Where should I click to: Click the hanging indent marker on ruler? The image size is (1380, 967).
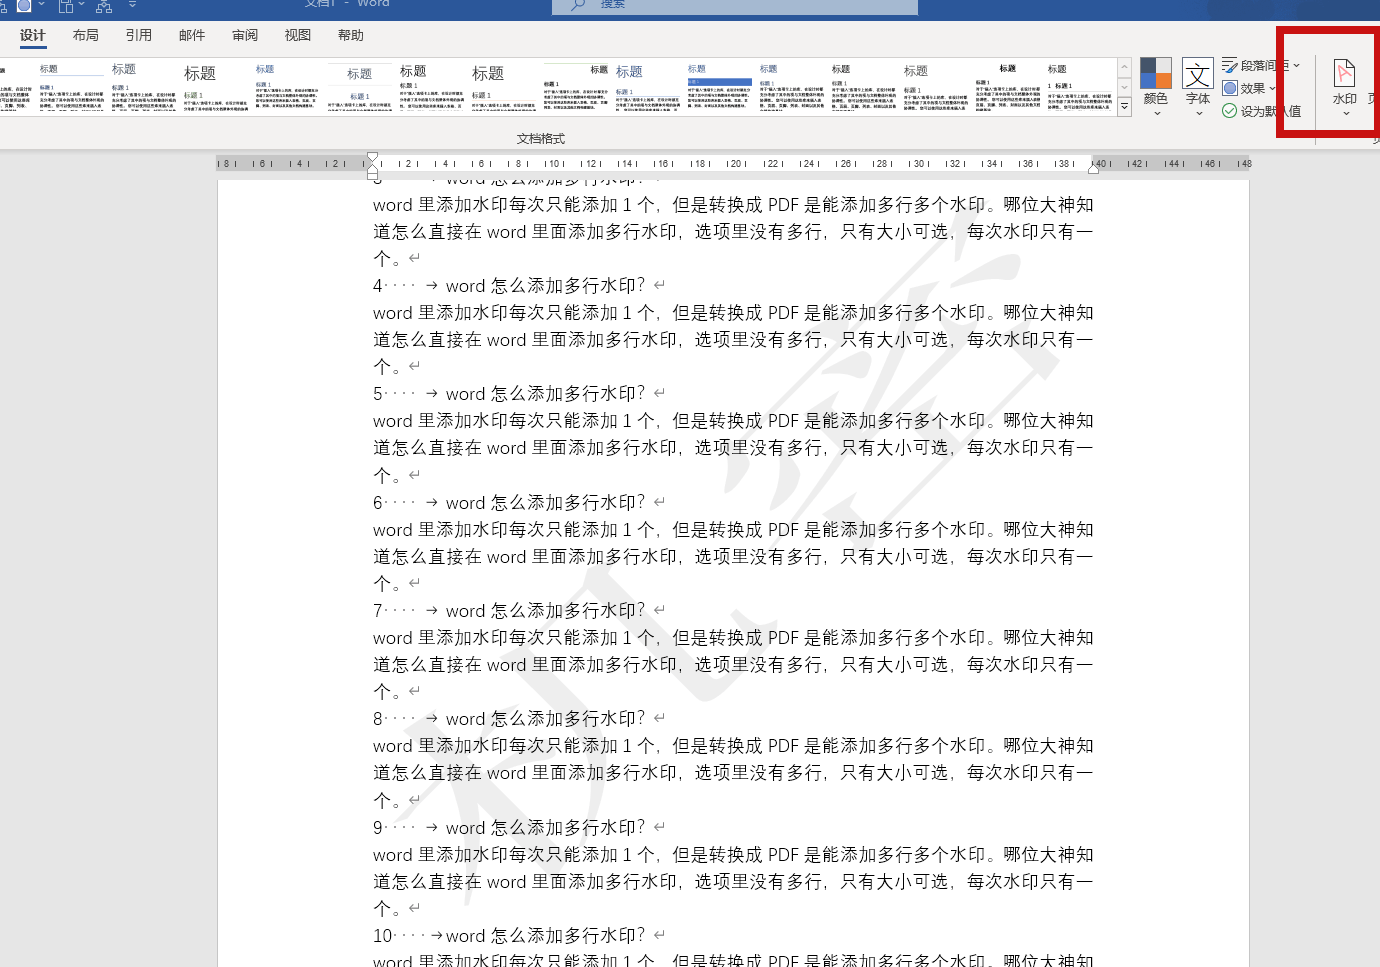(372, 167)
